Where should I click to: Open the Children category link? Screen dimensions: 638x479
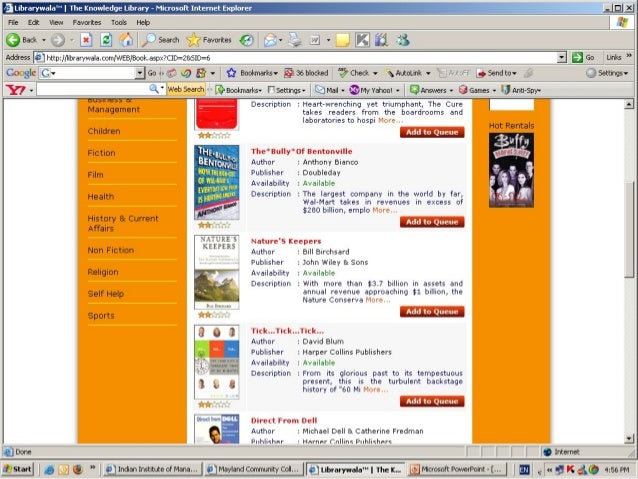(104, 131)
